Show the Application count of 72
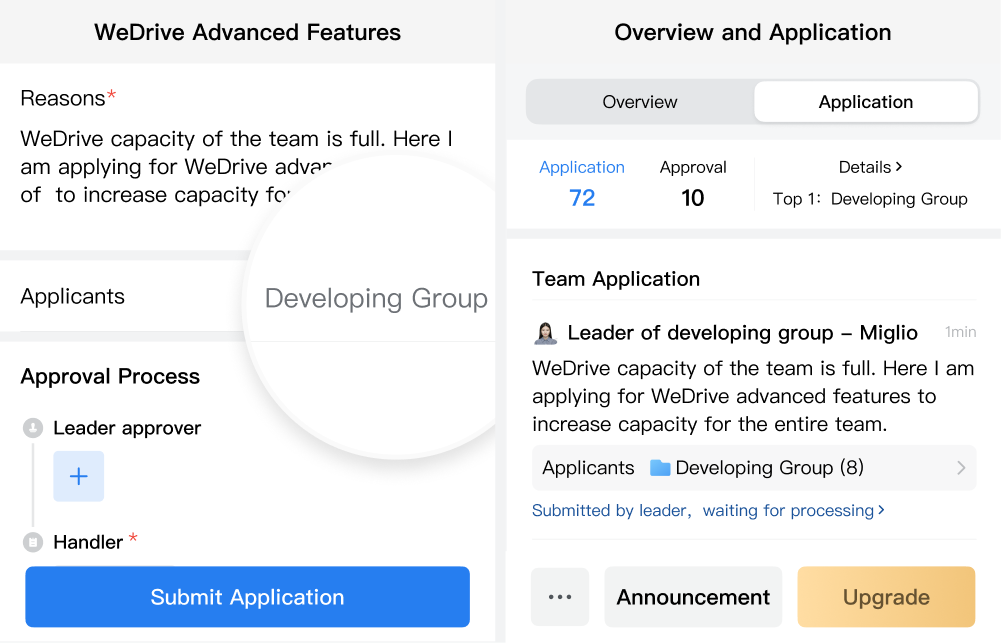The height and width of the screenshot is (643, 1001). point(582,184)
